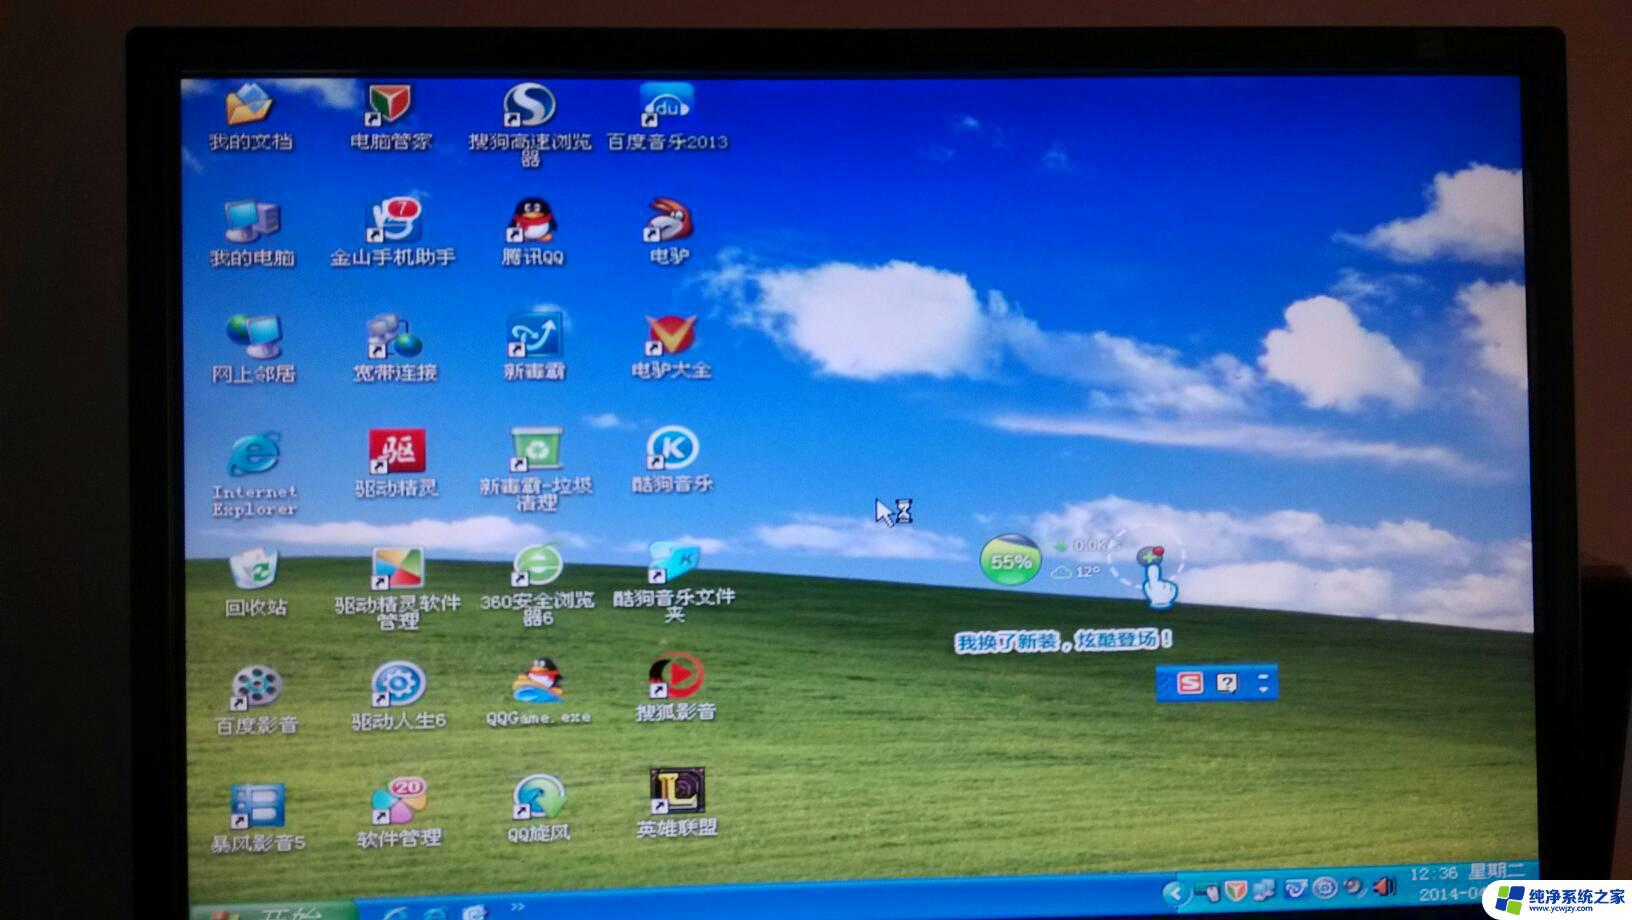Click the green 55% memory acceleration ball
This screenshot has height=920, width=1632.
pos(1009,561)
